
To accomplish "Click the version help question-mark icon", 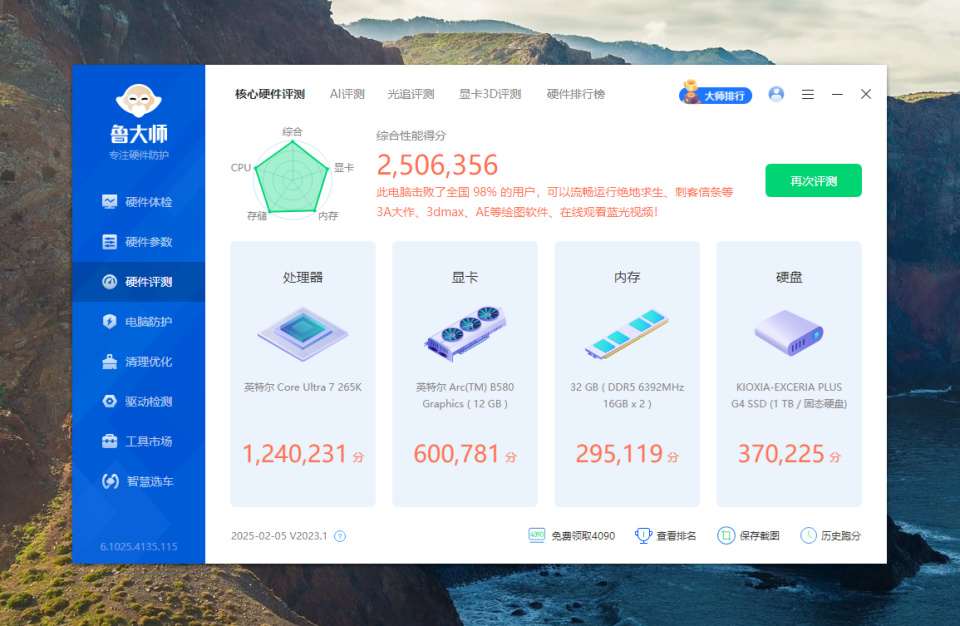I will [x=340, y=537].
